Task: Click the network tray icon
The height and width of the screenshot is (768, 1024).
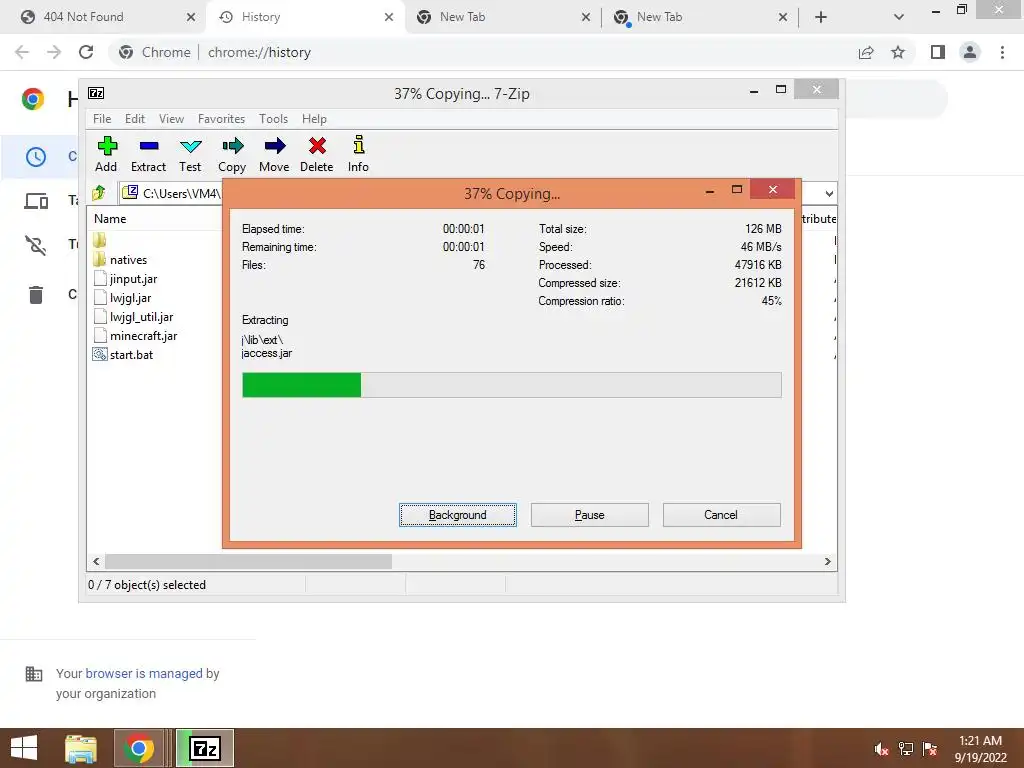Action: [906, 749]
